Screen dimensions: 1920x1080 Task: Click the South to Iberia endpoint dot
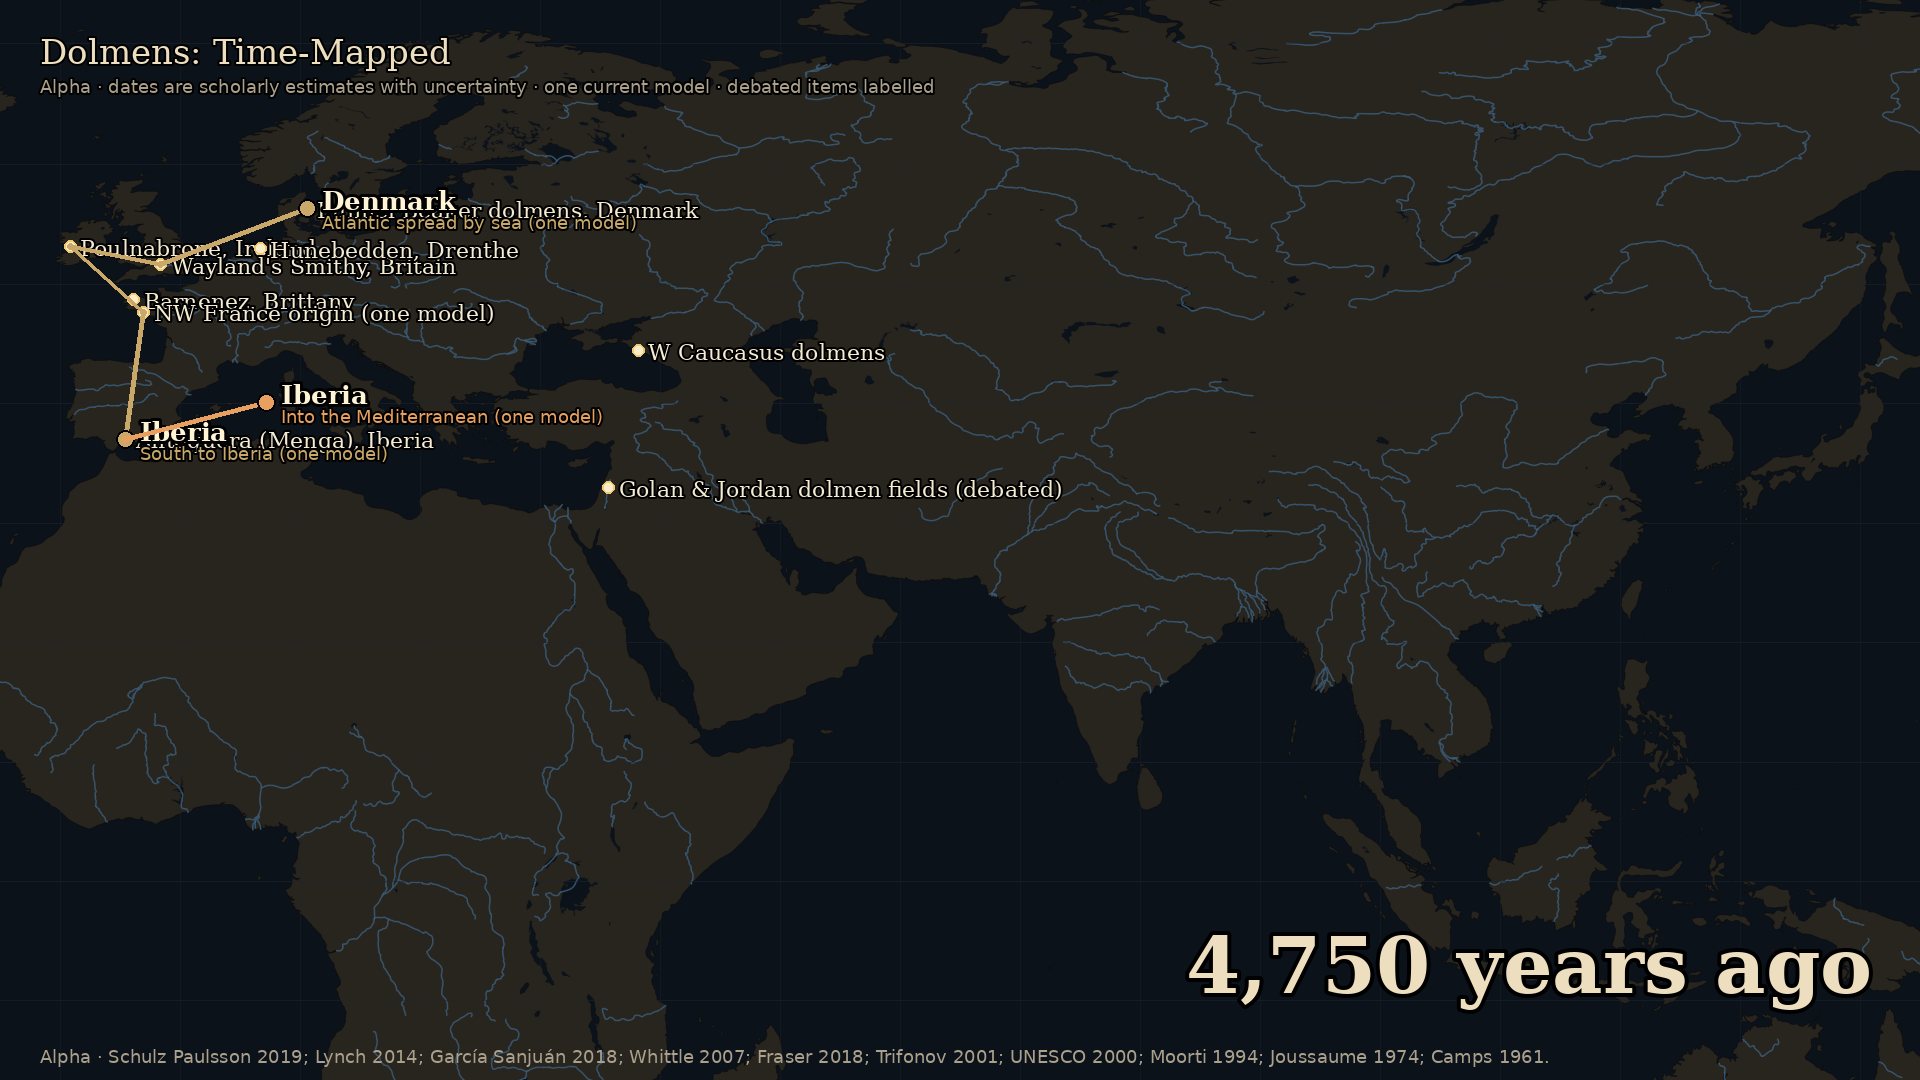coord(125,439)
